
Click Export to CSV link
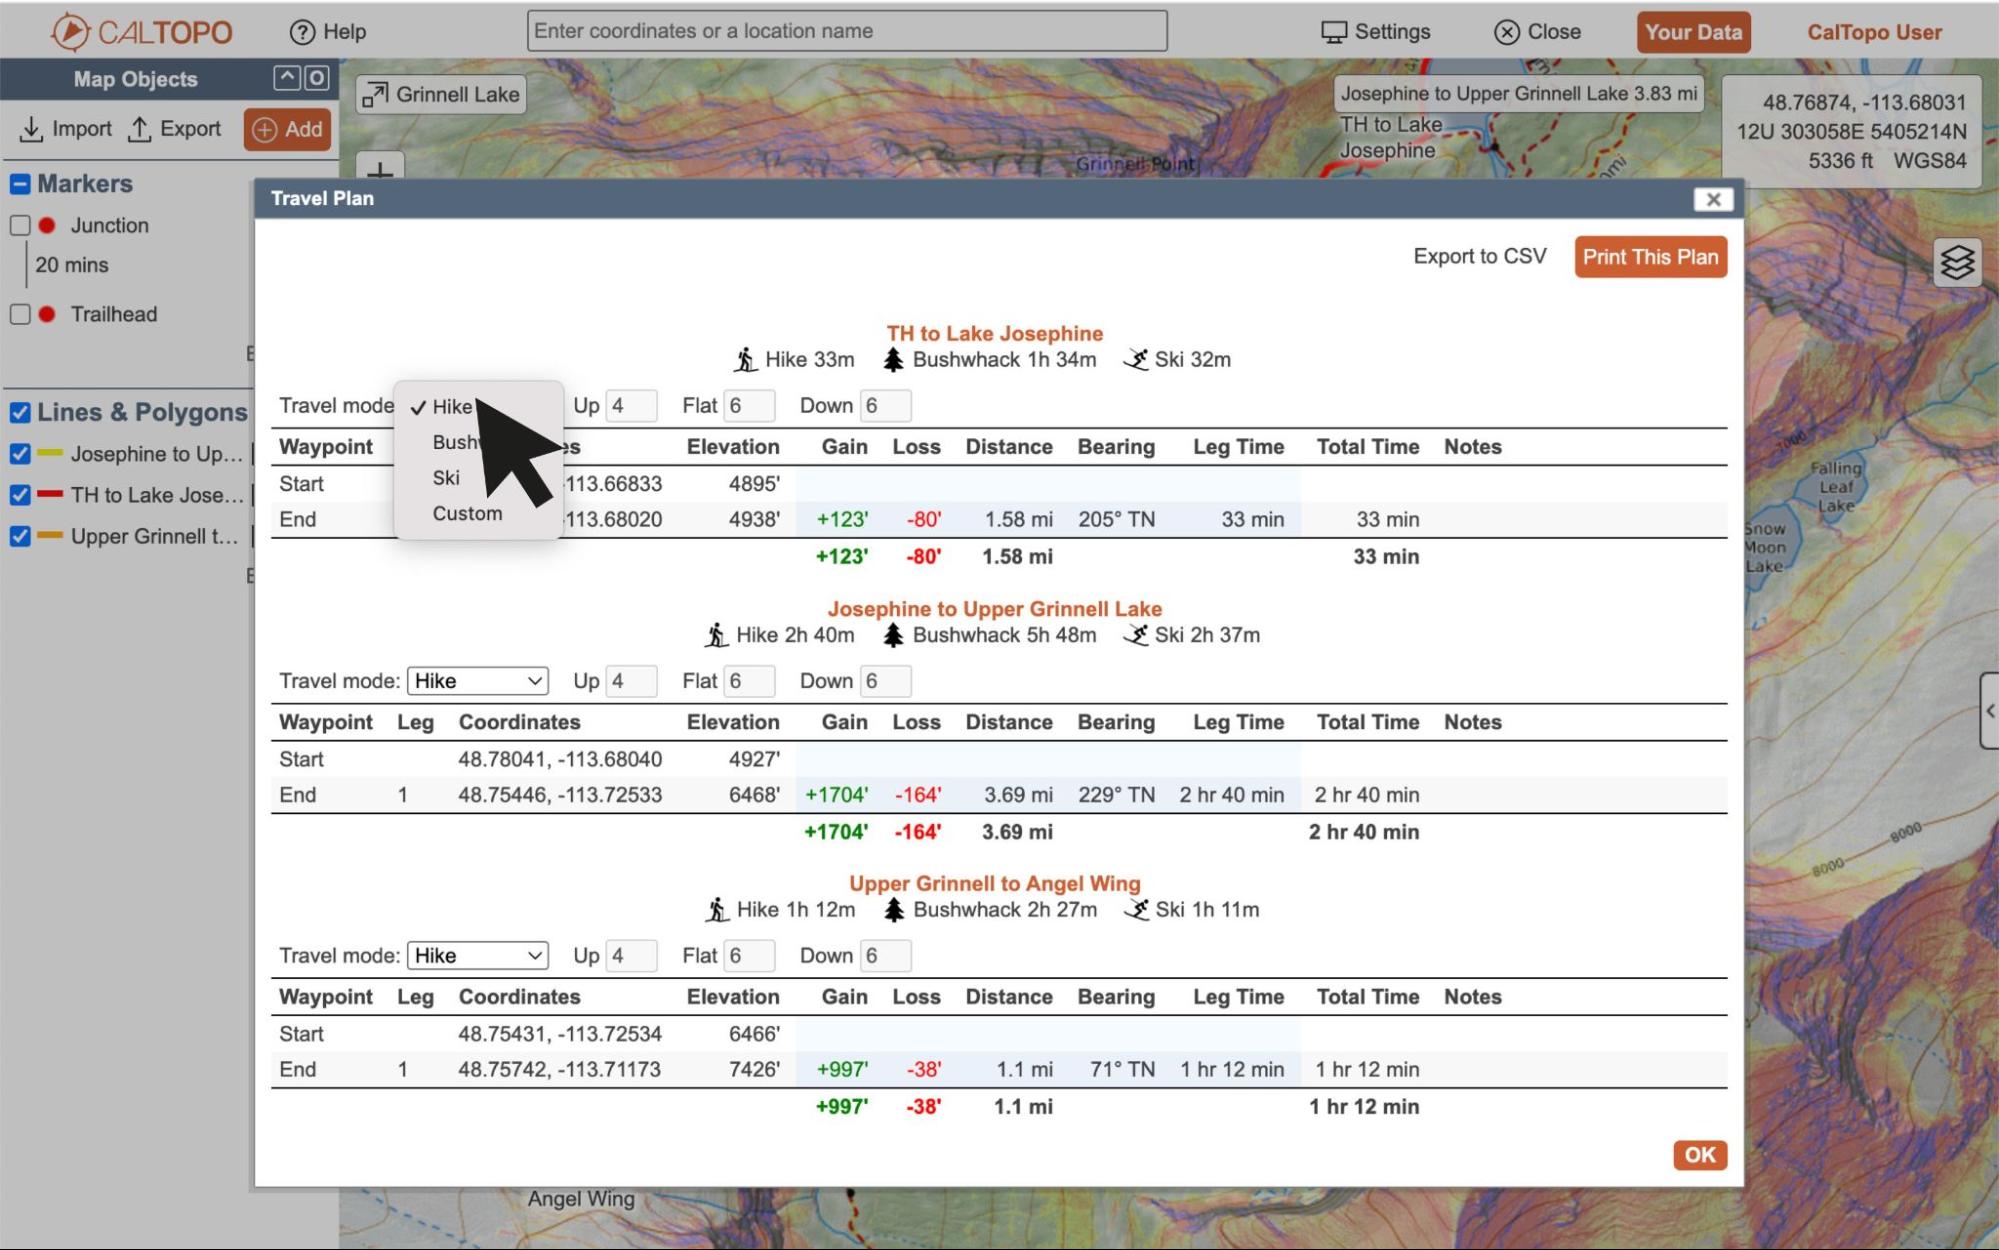click(1479, 257)
